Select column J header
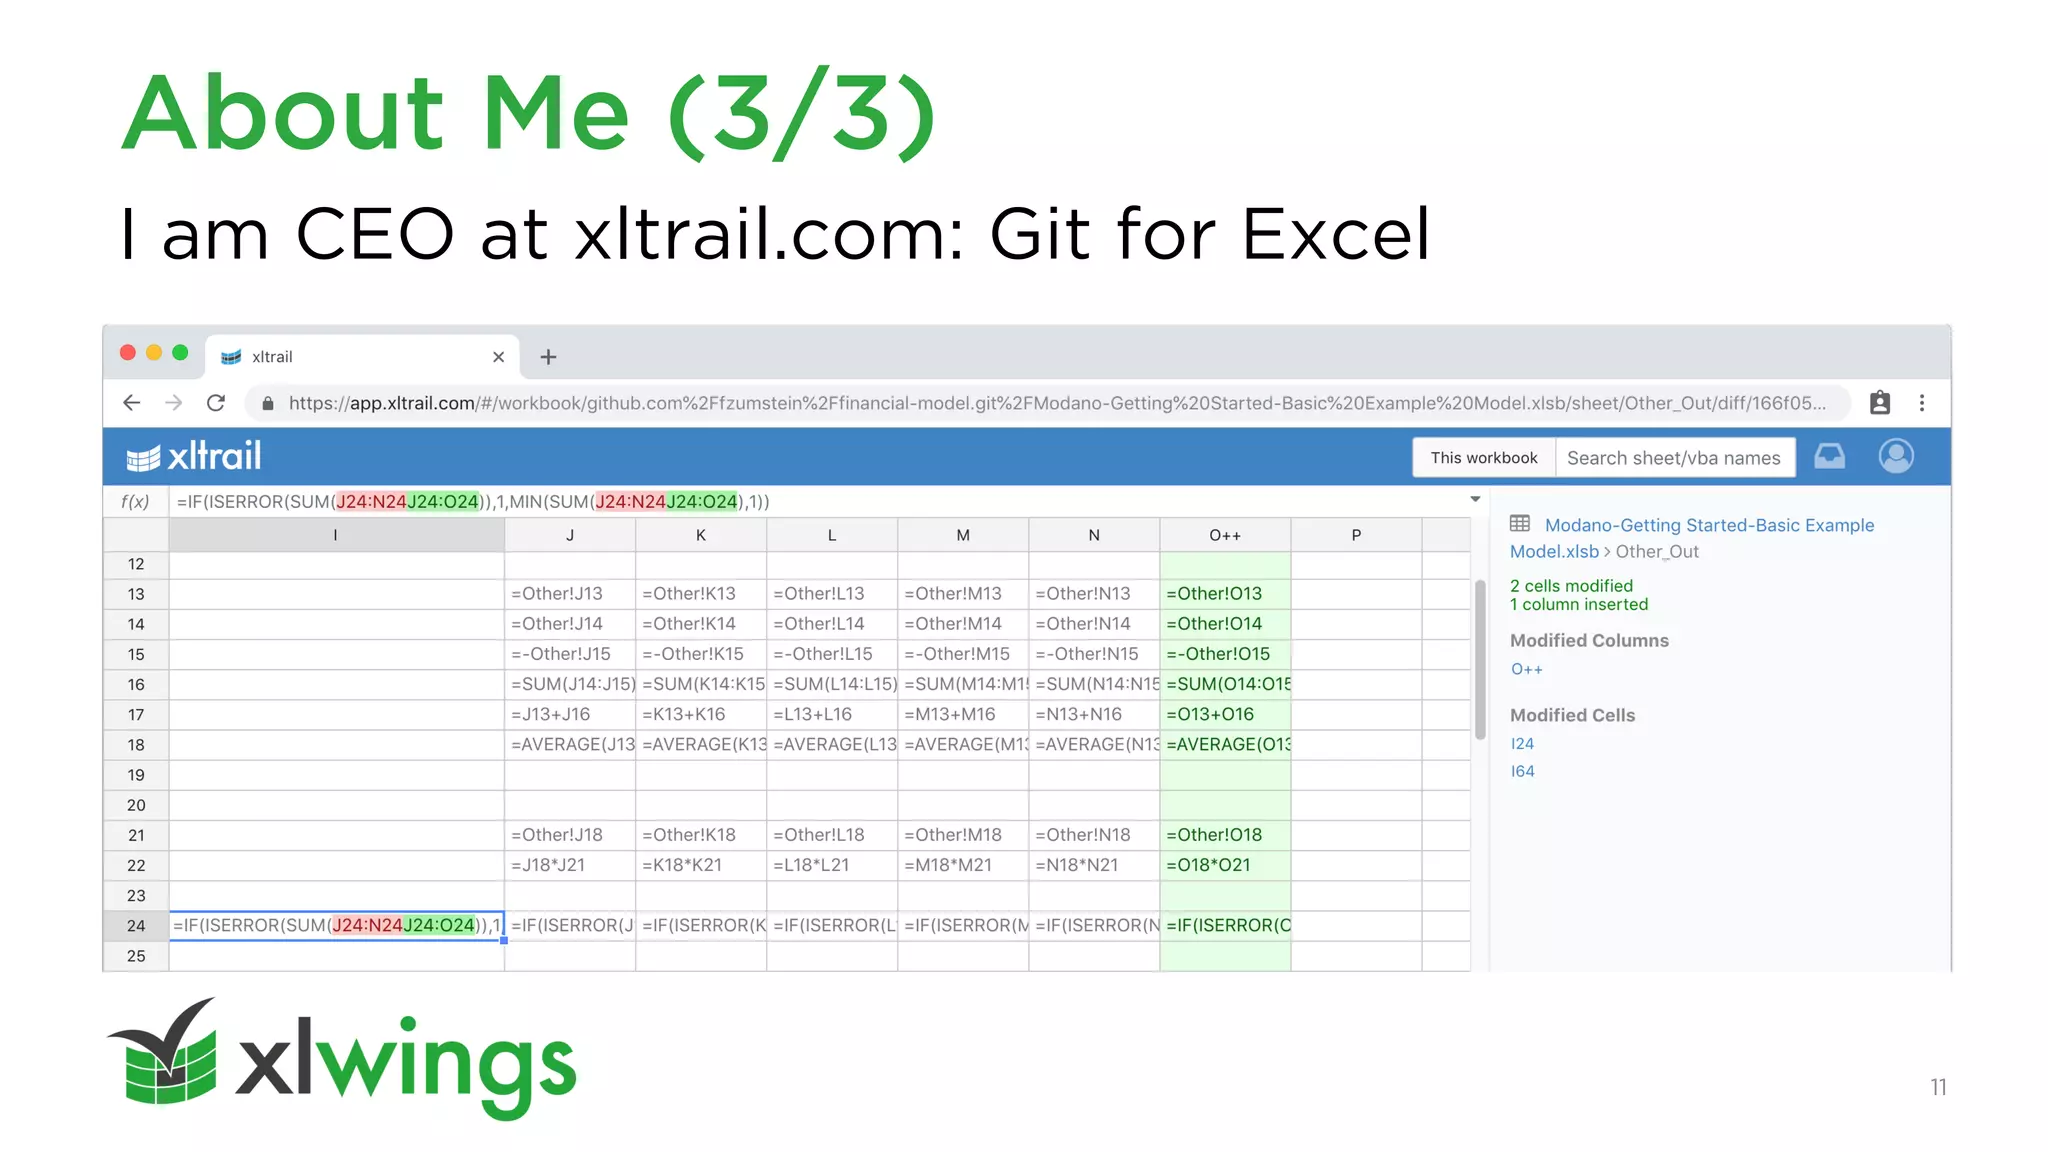 tap(570, 535)
